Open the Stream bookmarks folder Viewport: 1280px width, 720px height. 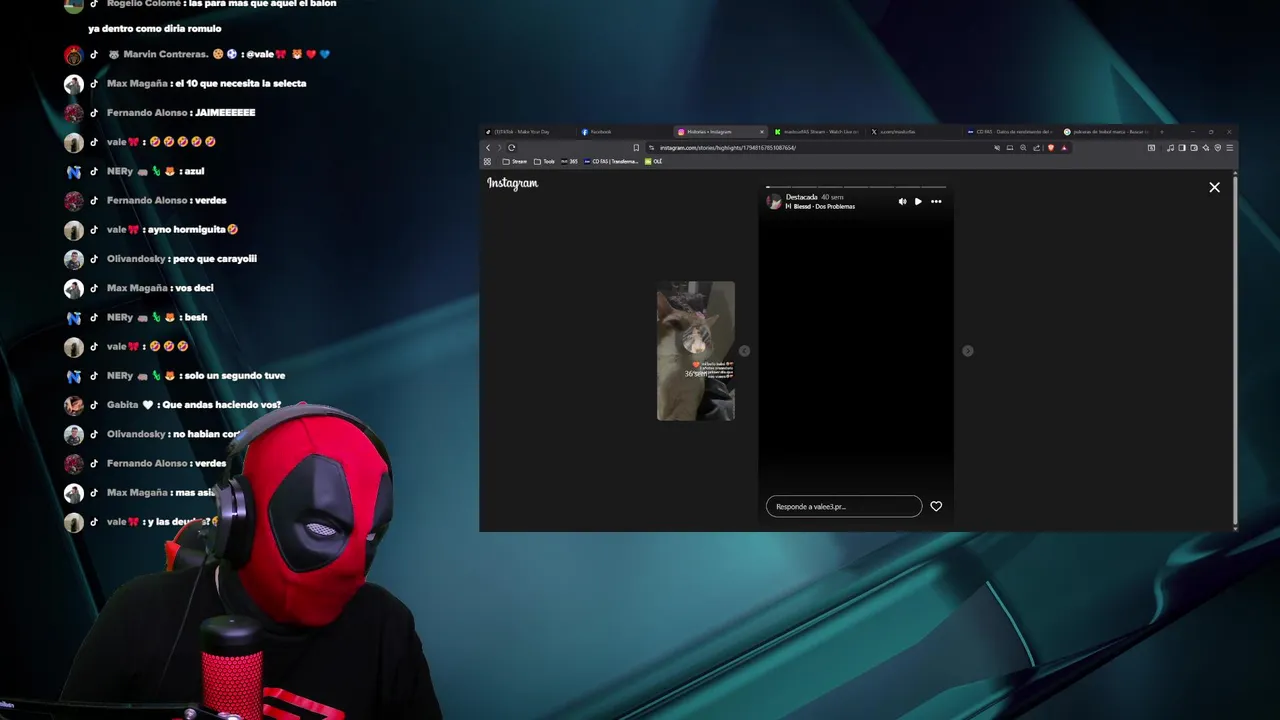(515, 161)
